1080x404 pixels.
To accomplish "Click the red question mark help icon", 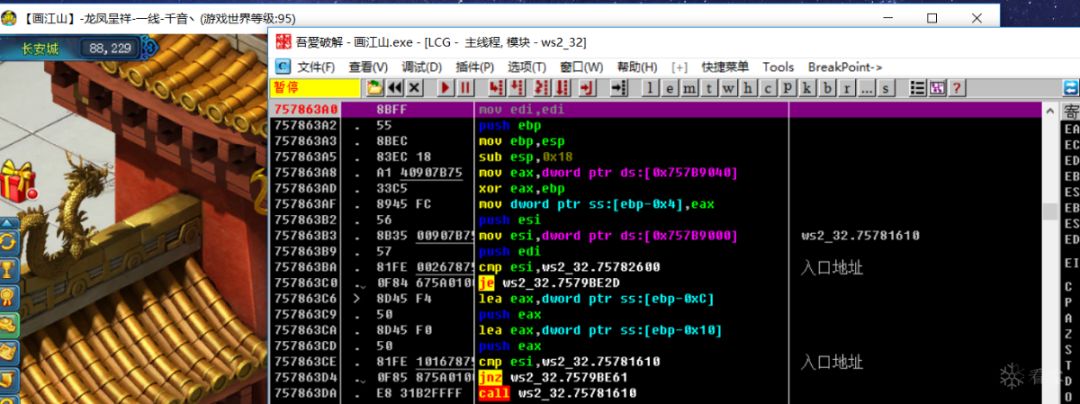I will point(956,88).
